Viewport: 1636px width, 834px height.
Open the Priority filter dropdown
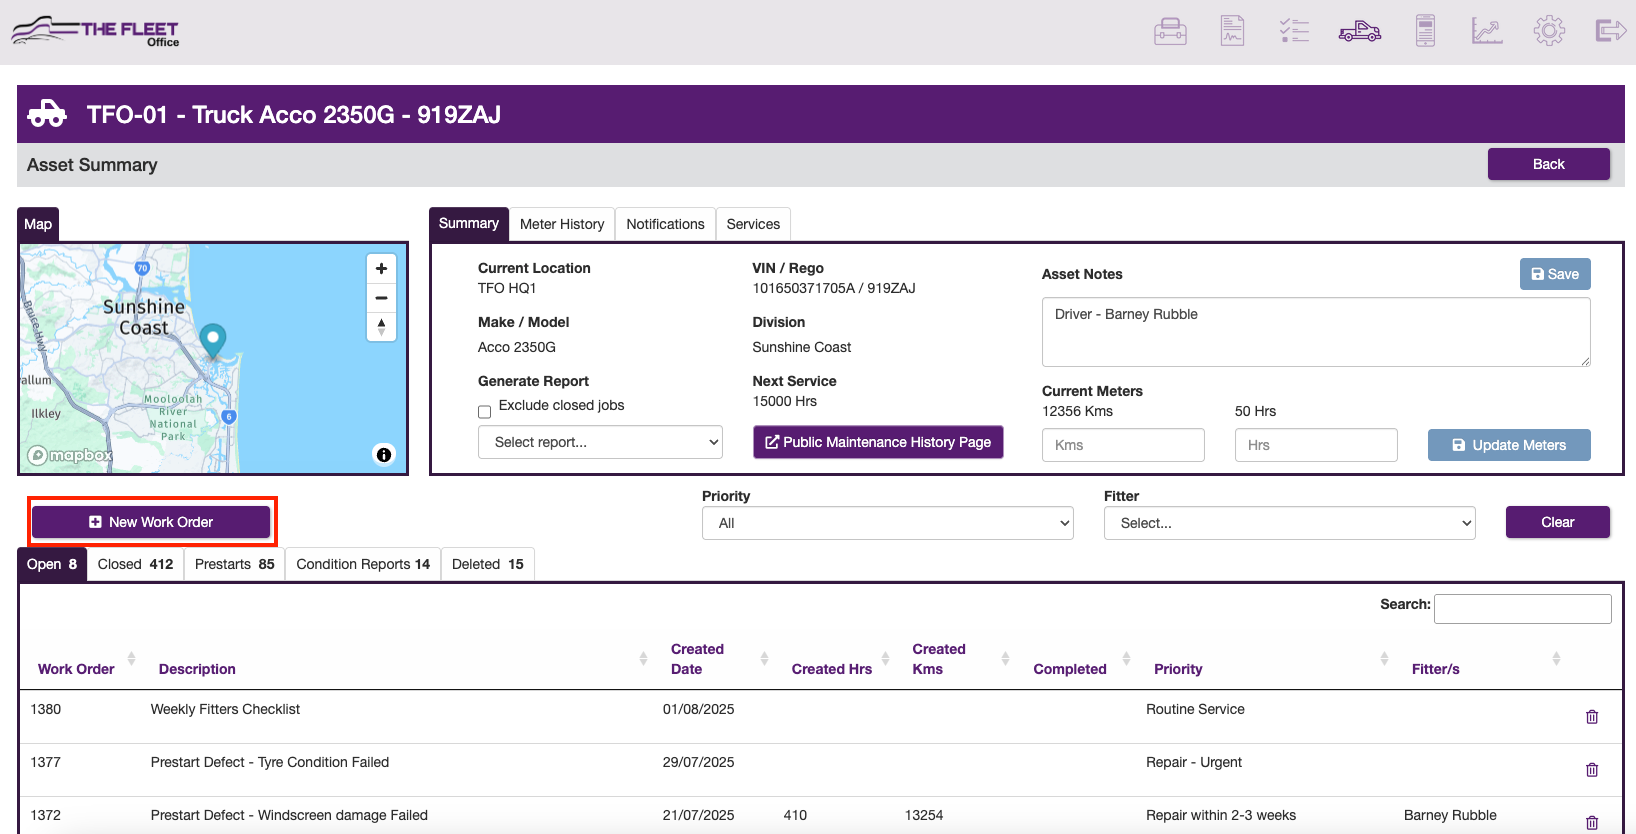(888, 523)
